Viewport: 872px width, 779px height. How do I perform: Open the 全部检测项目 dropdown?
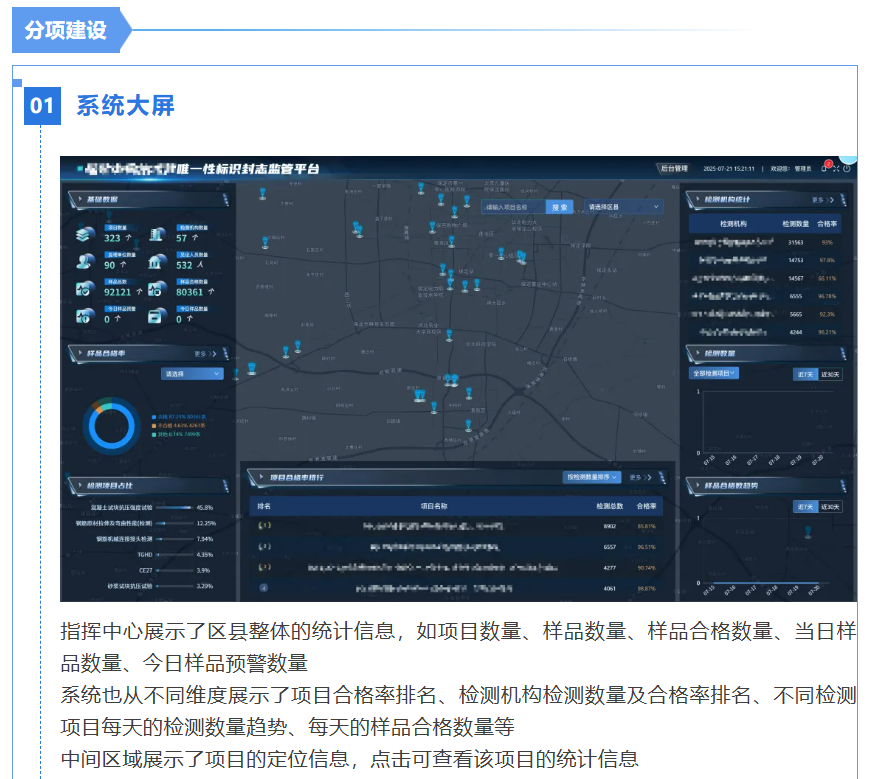(714, 373)
